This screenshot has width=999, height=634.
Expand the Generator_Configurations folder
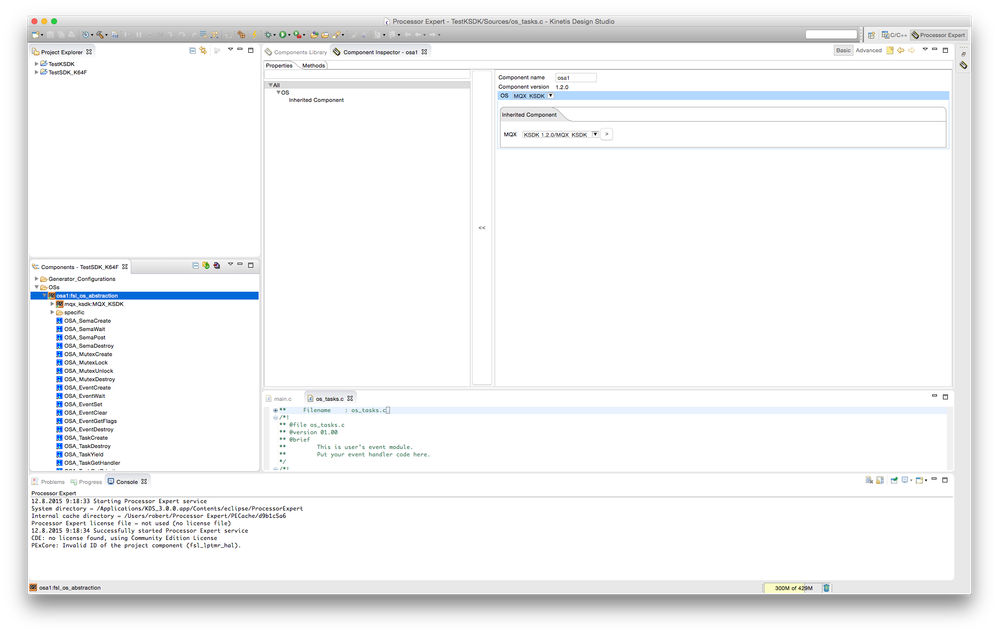(36, 278)
